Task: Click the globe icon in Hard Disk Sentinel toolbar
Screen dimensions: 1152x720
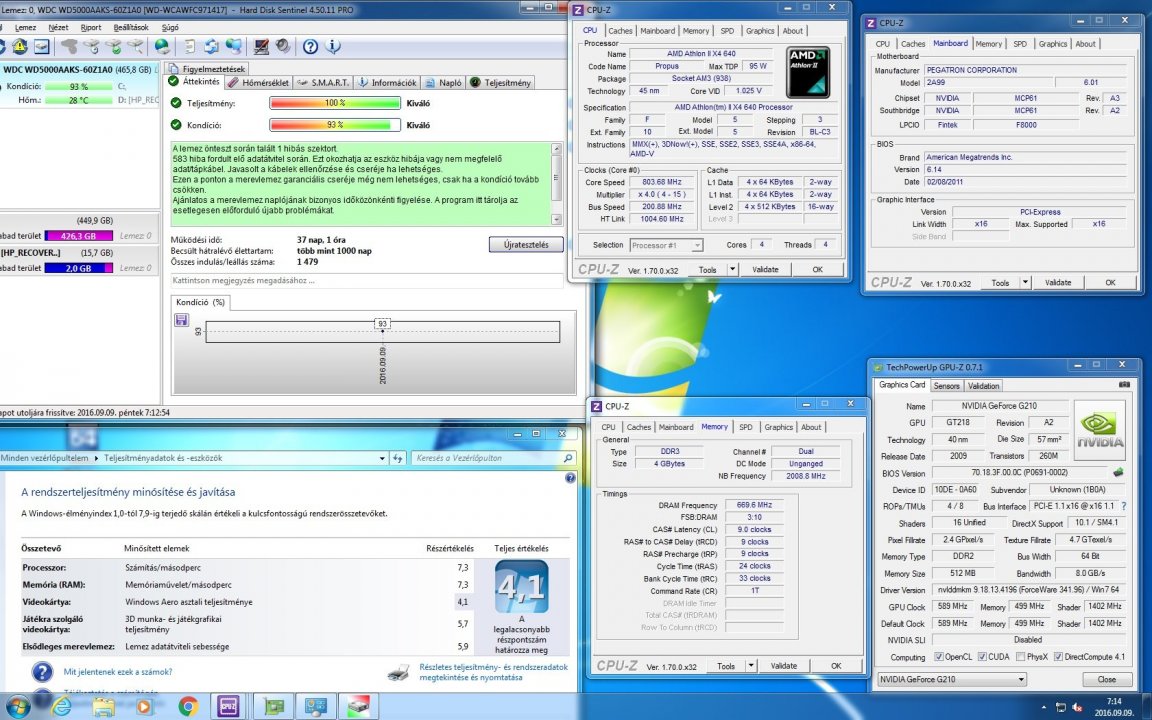Action: (161, 46)
